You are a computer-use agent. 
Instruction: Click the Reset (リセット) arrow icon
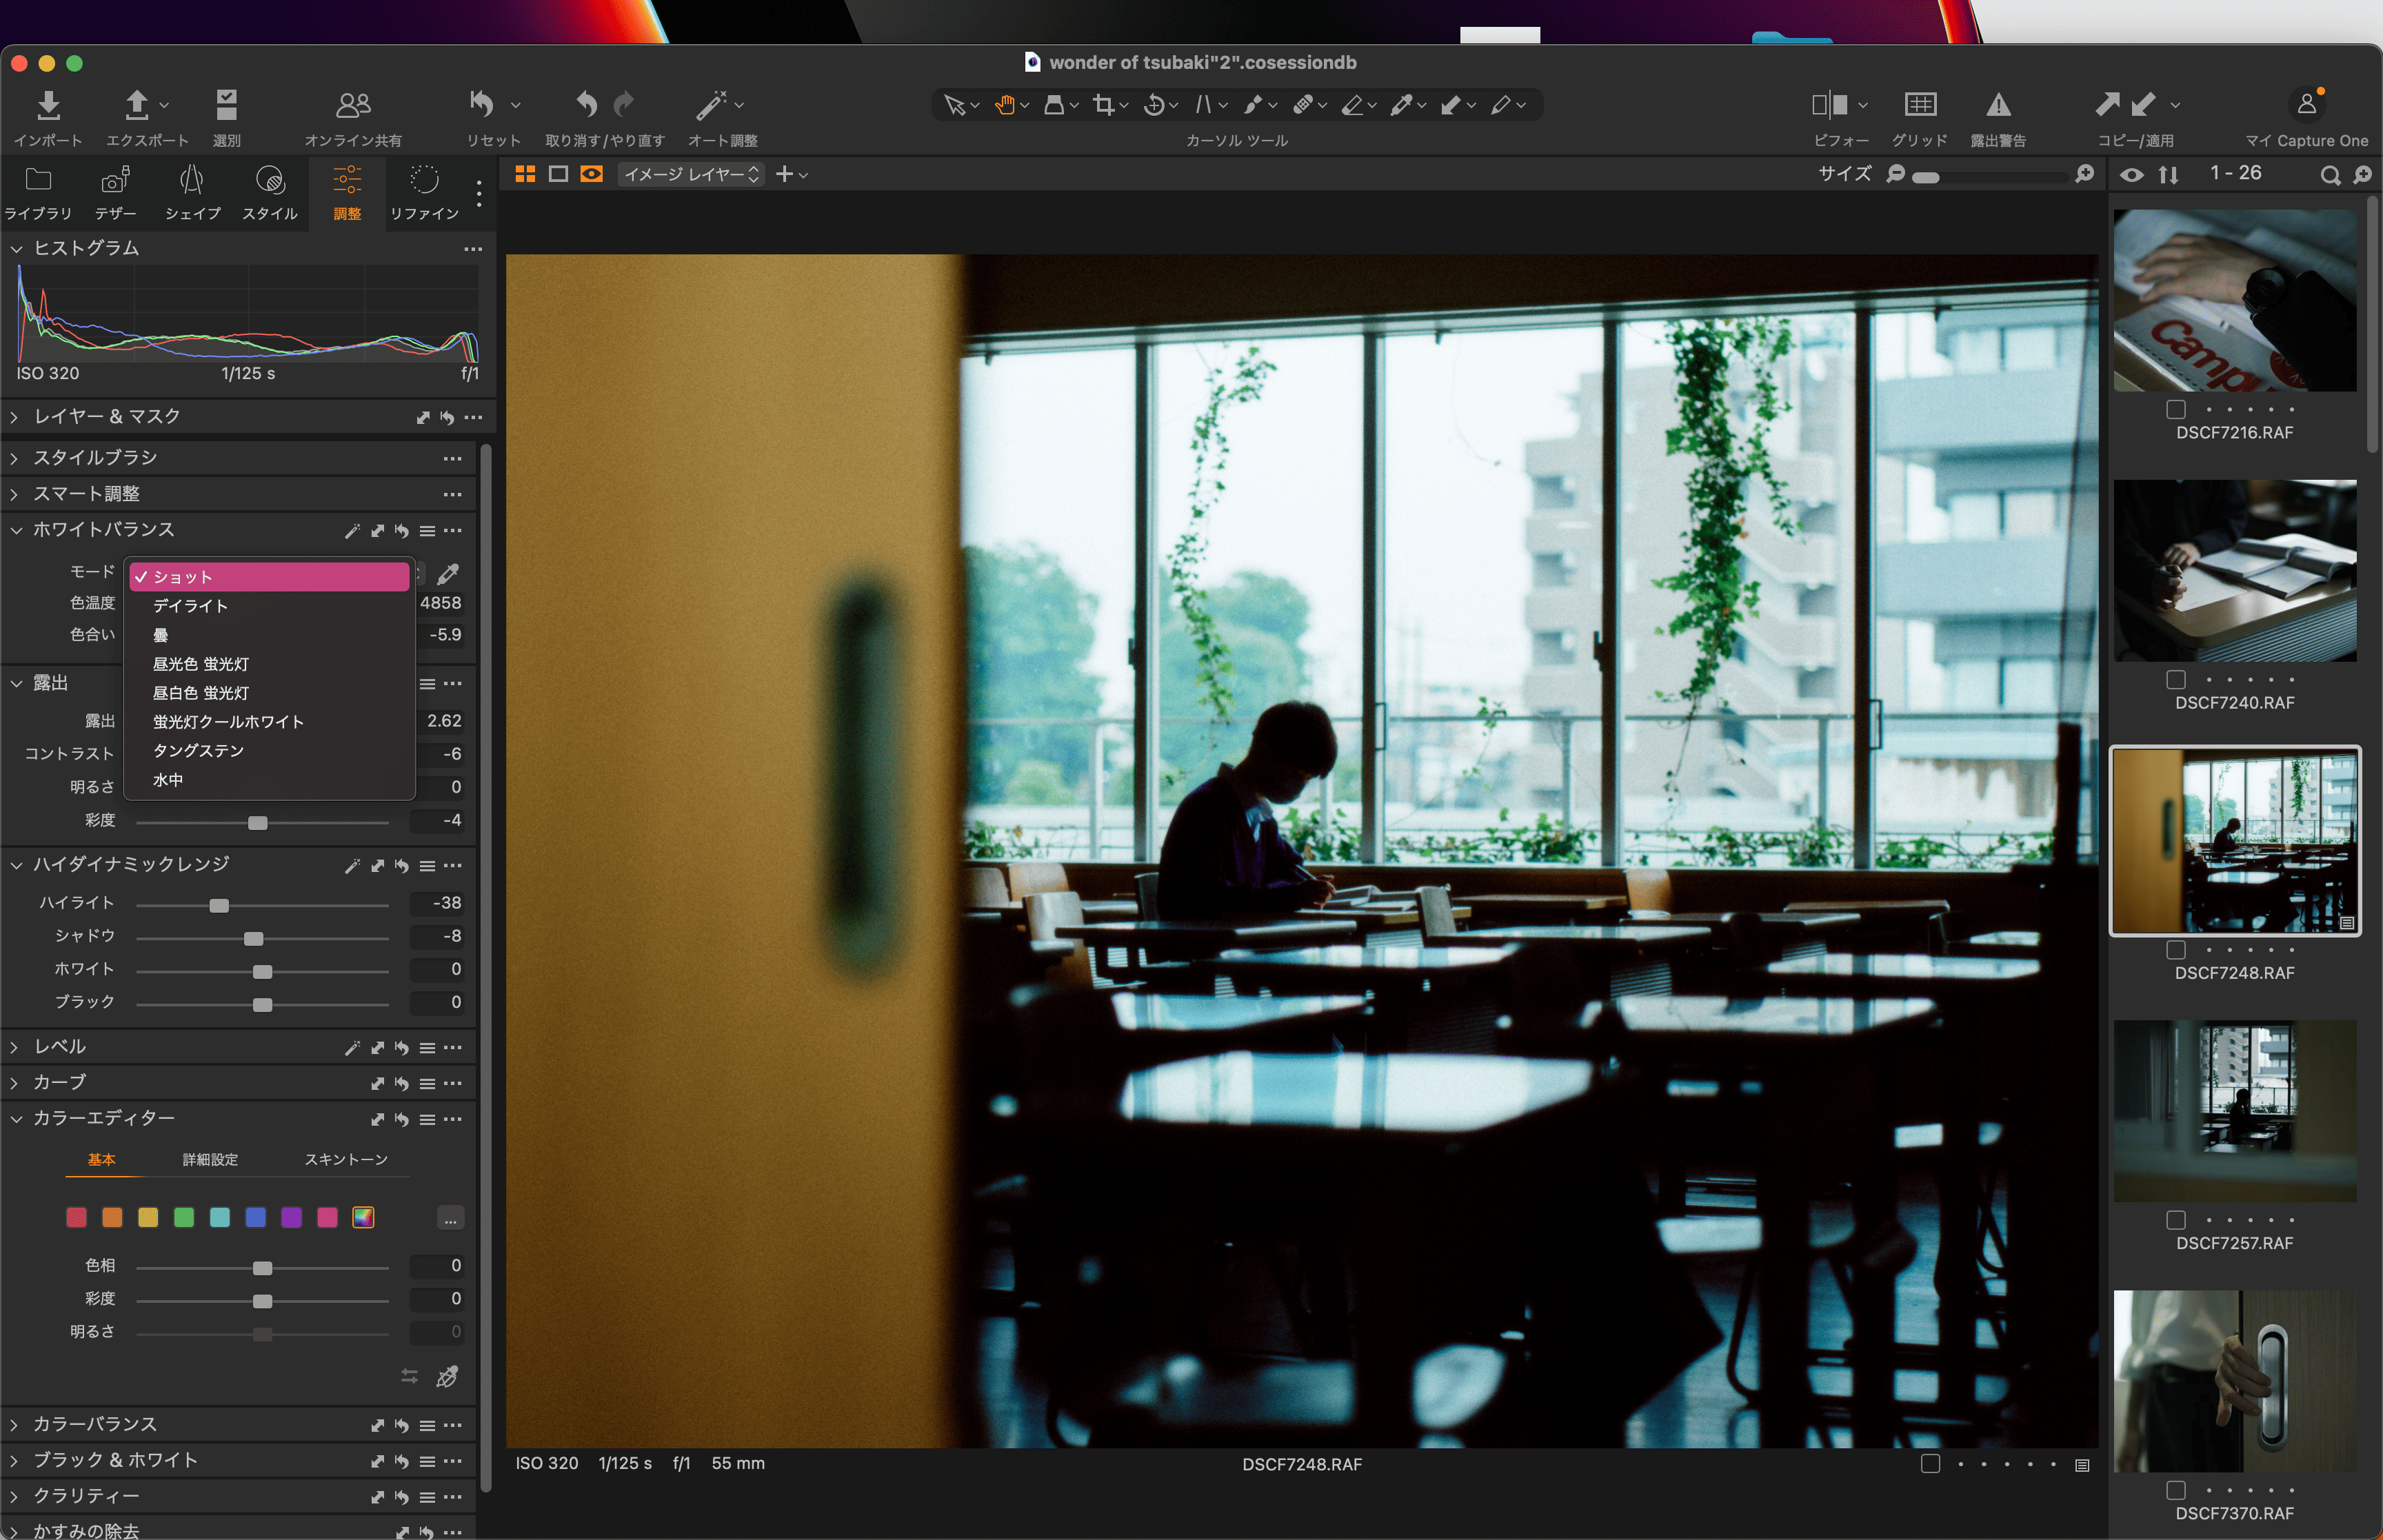[x=482, y=104]
